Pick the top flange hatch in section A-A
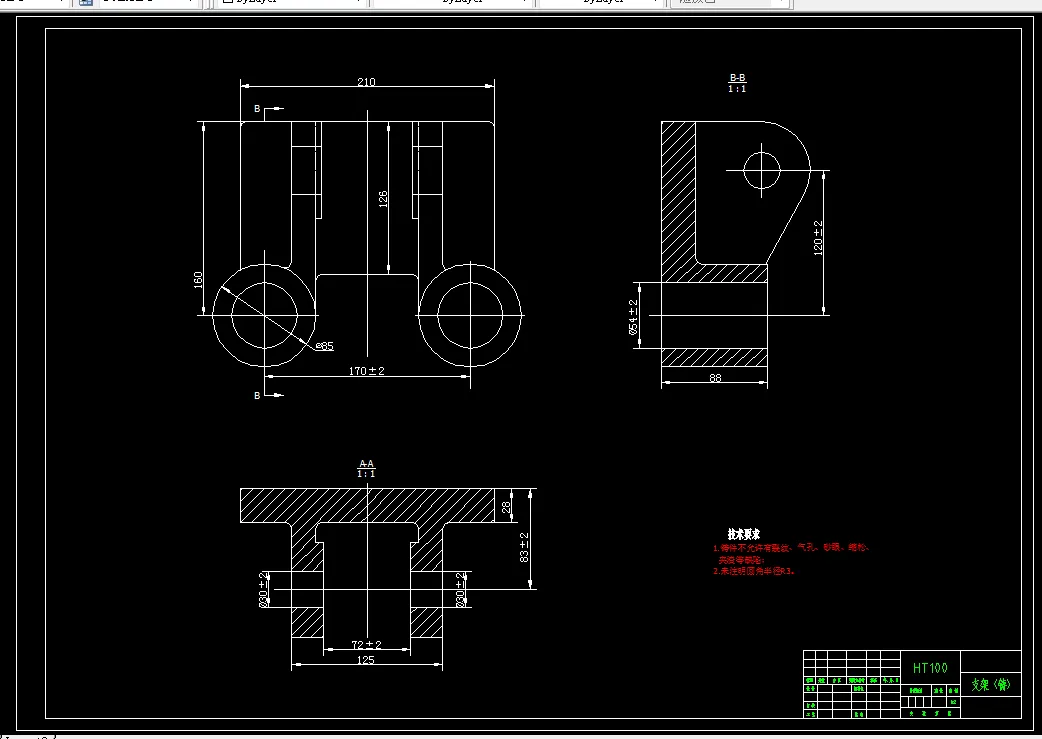Viewport: 1042px width, 739px height. point(367,505)
